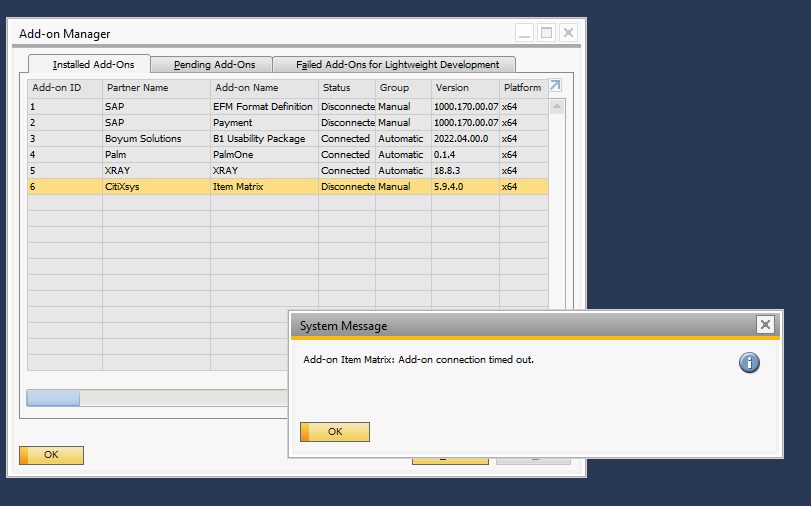Close the Add-on Manager window
This screenshot has width=811, height=506.
coord(568,33)
